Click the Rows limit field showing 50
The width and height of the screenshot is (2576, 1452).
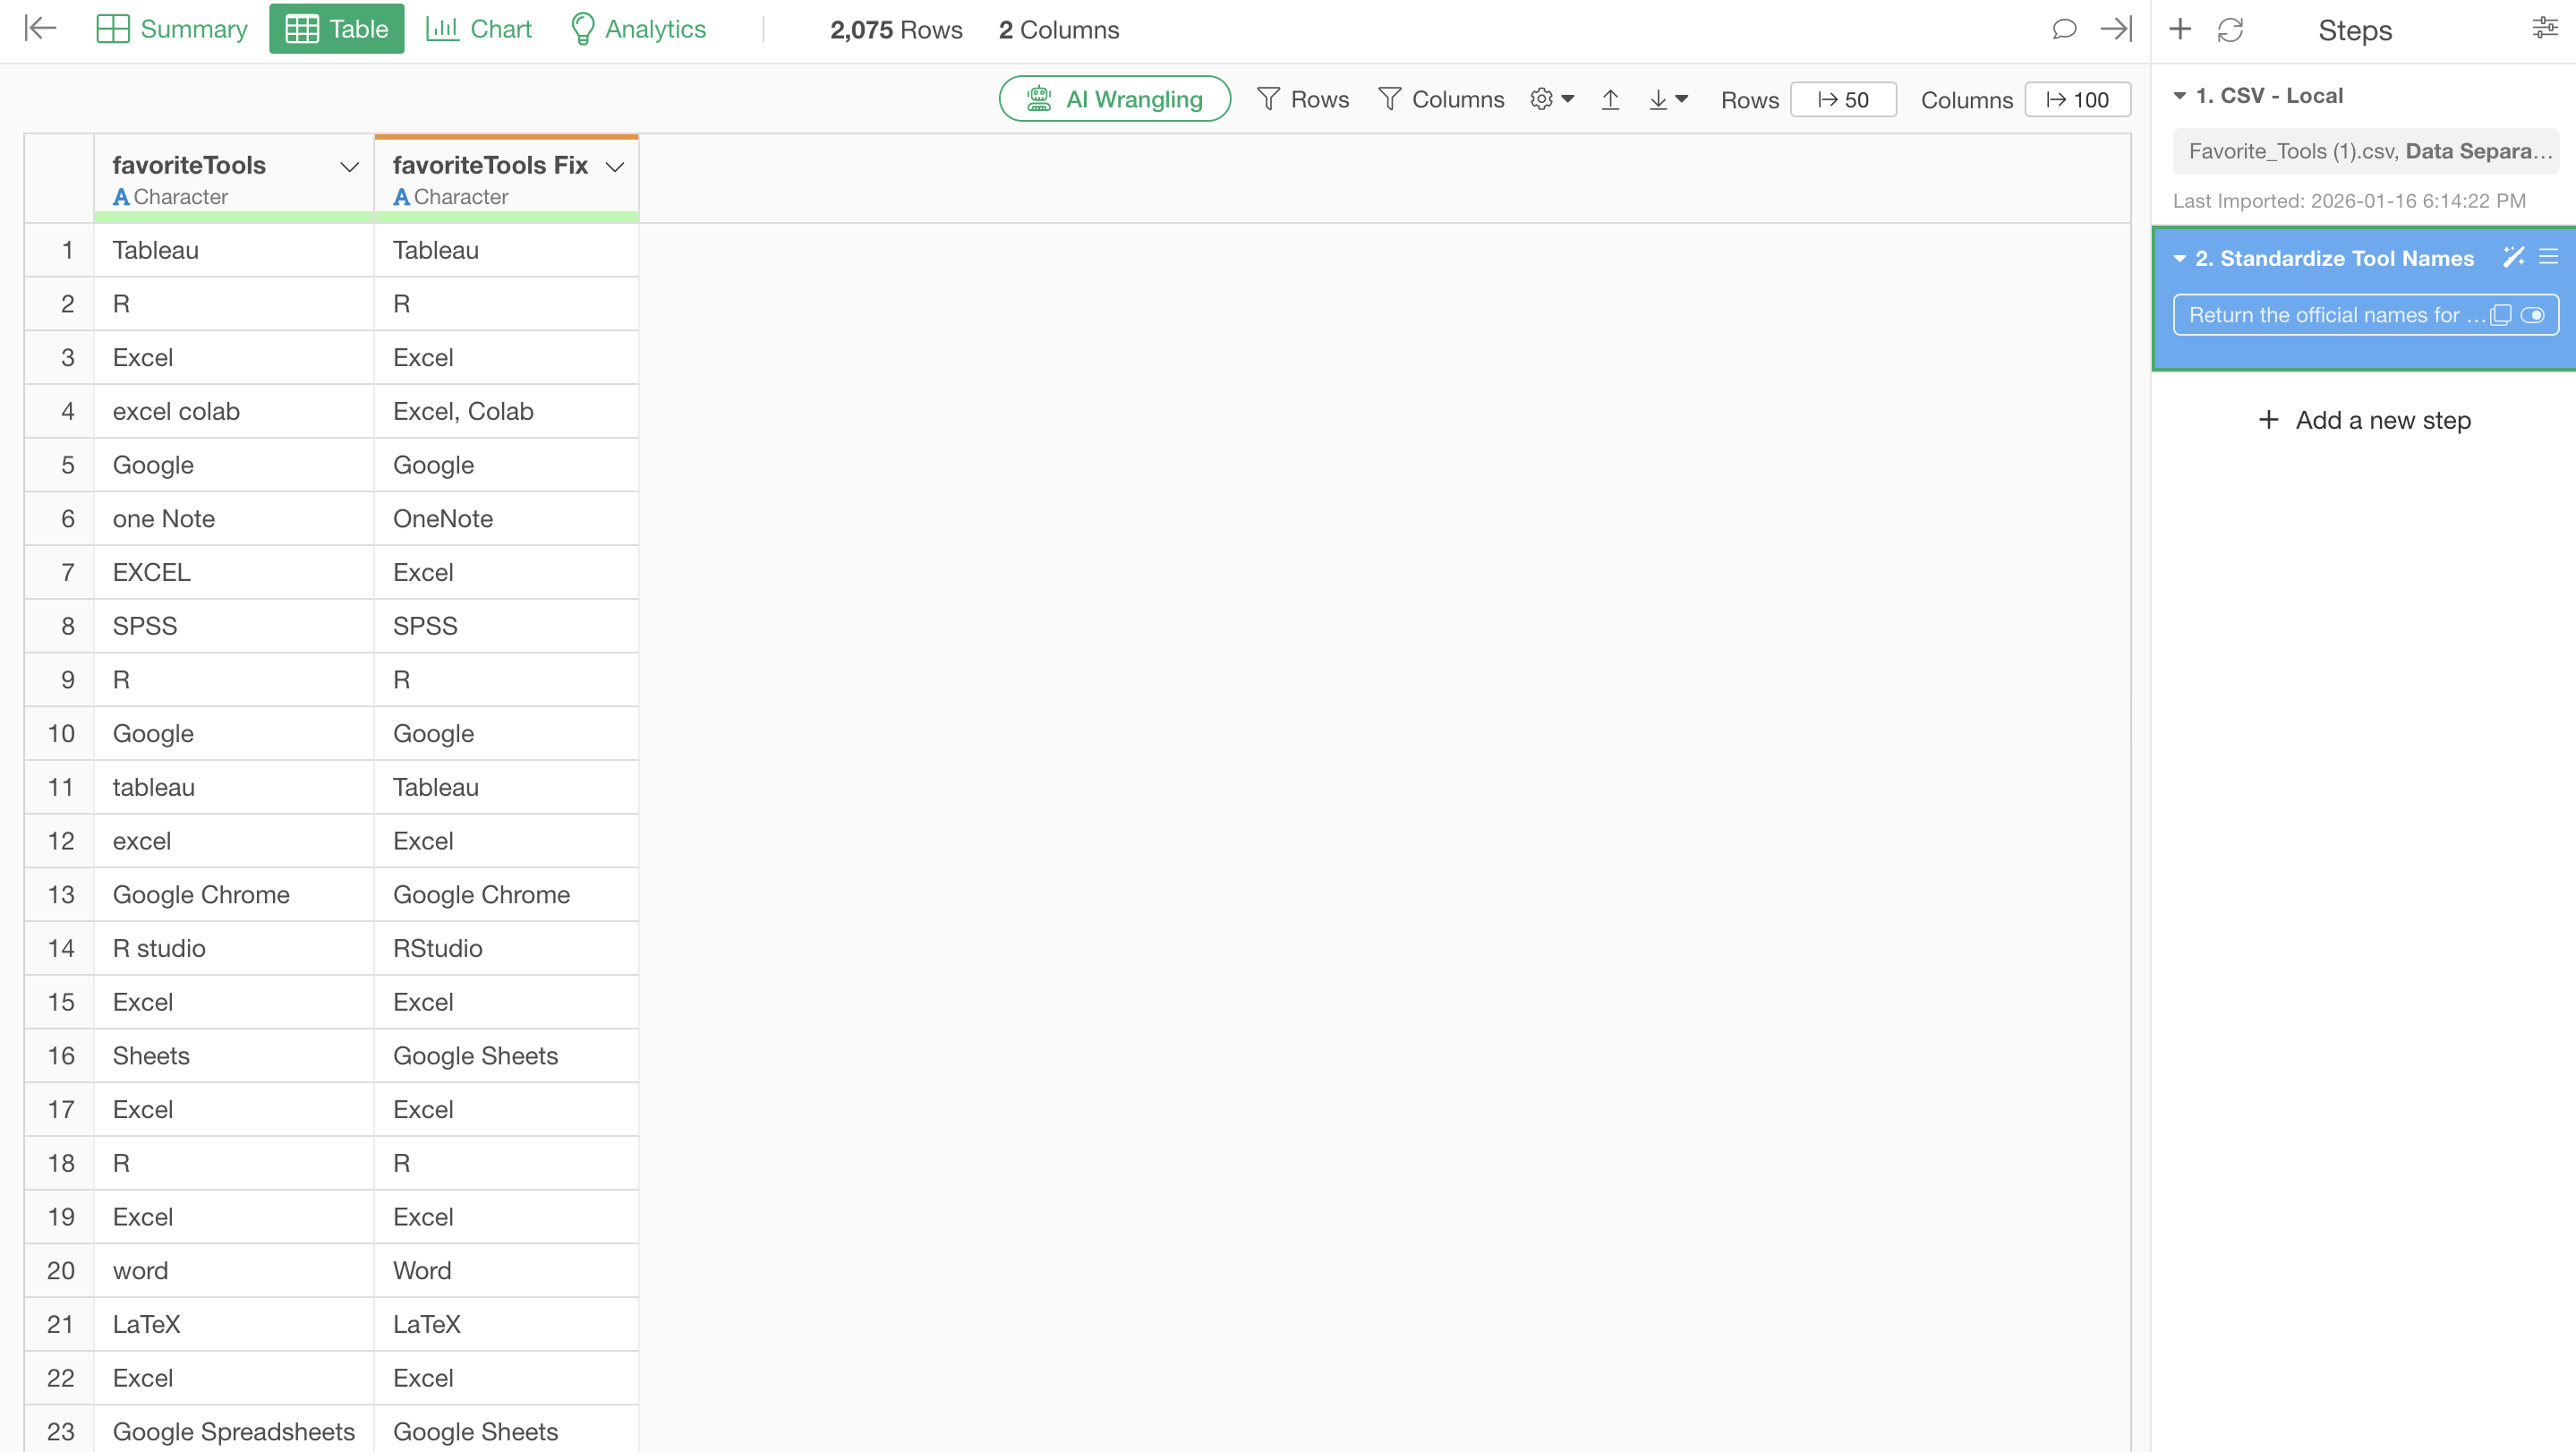click(1842, 100)
